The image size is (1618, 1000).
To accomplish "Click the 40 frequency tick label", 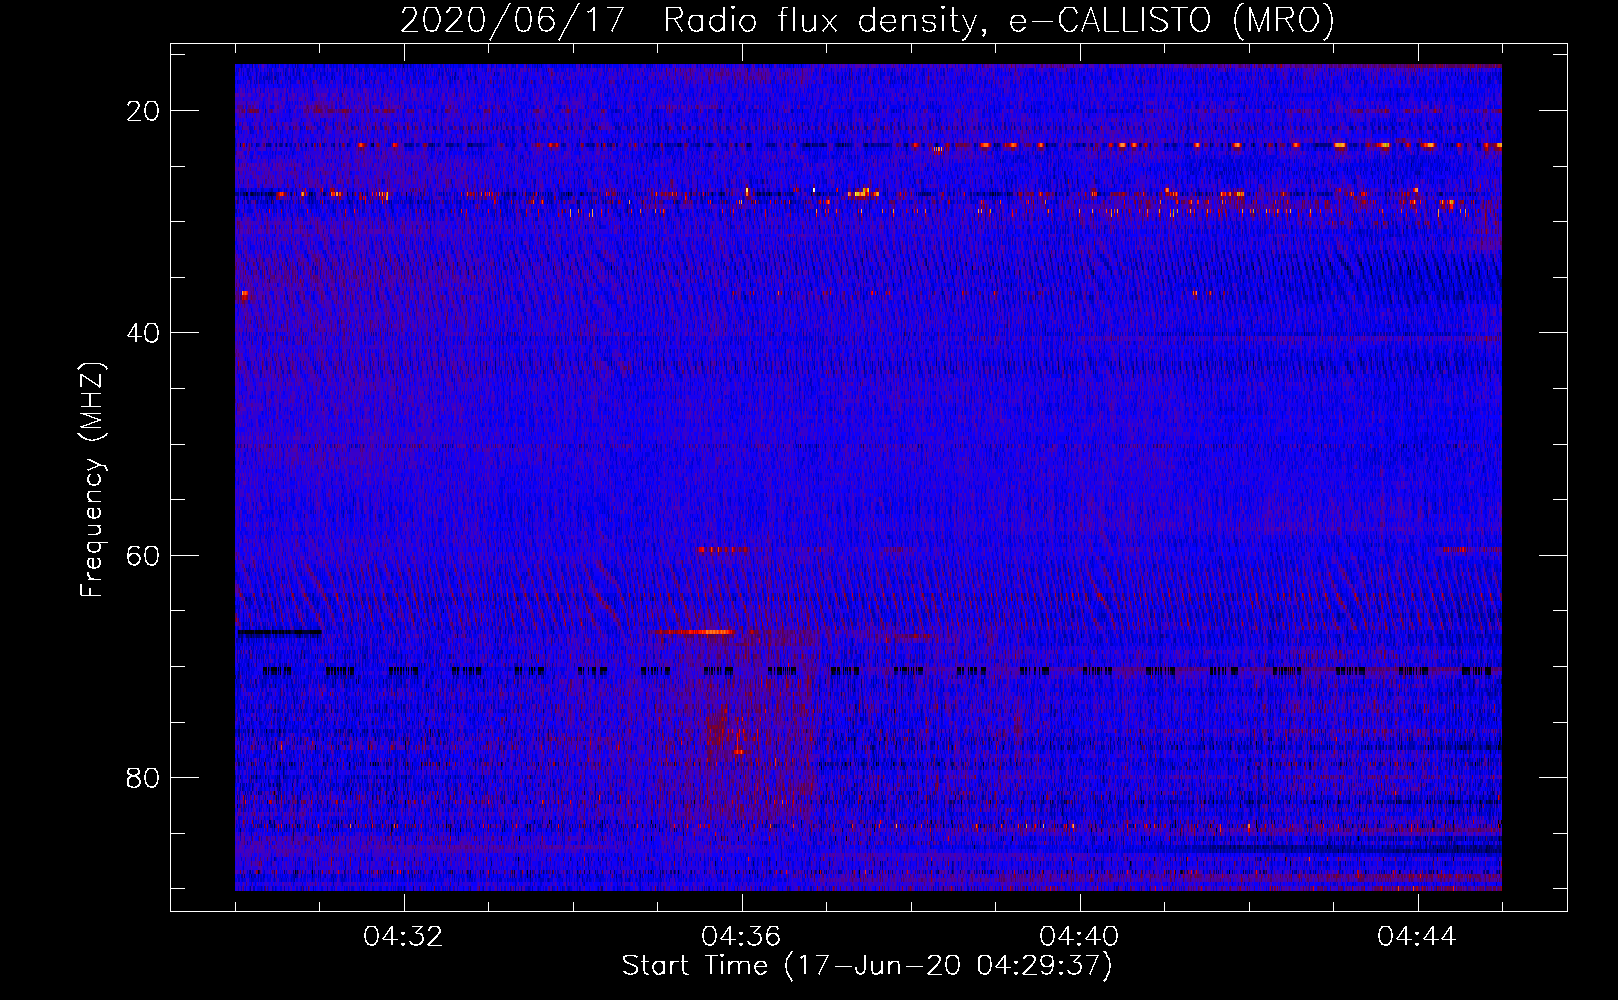I will pyautogui.click(x=143, y=333).
